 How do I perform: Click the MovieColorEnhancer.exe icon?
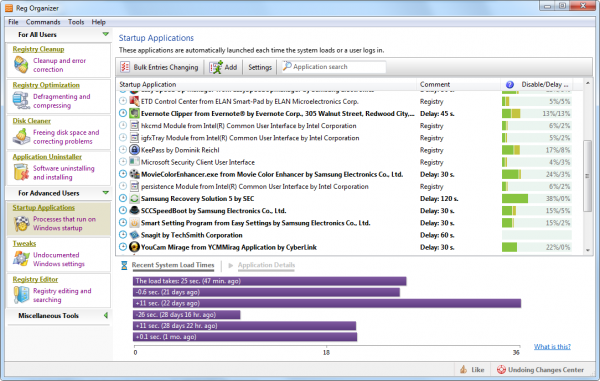tap(134, 174)
